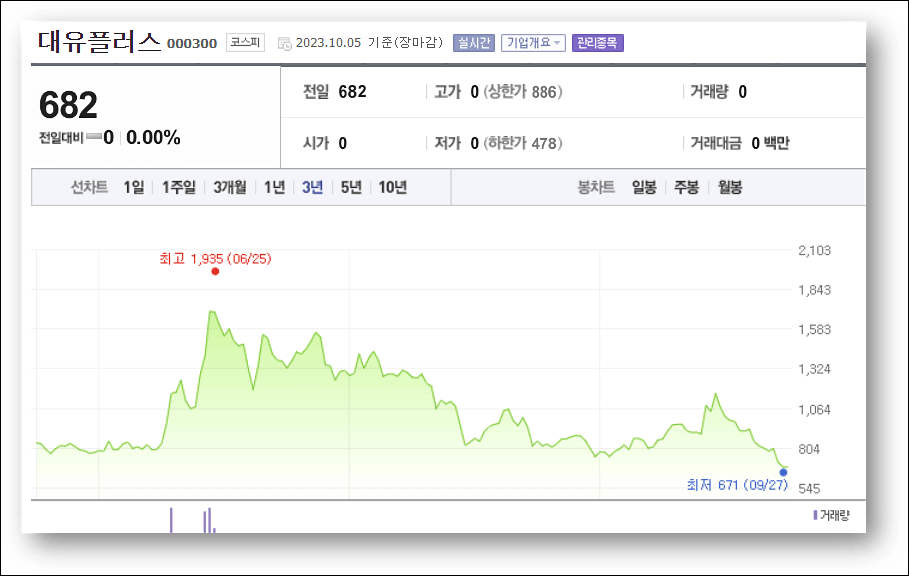Select the 1주일 period tab

[x=178, y=186]
